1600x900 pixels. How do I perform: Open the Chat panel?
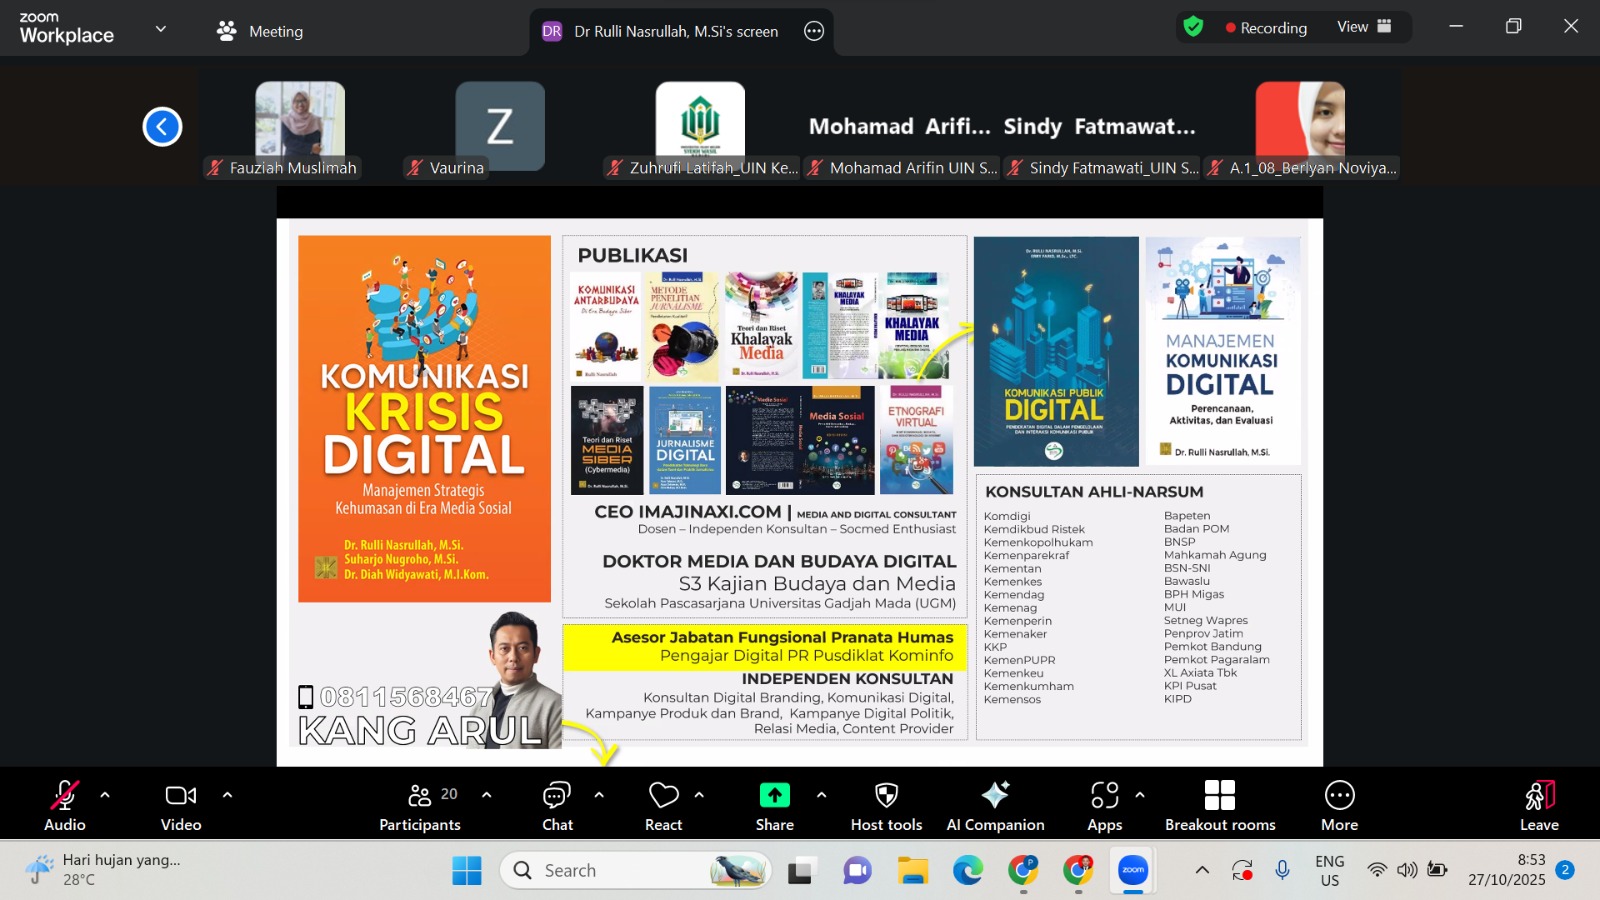[x=557, y=805]
